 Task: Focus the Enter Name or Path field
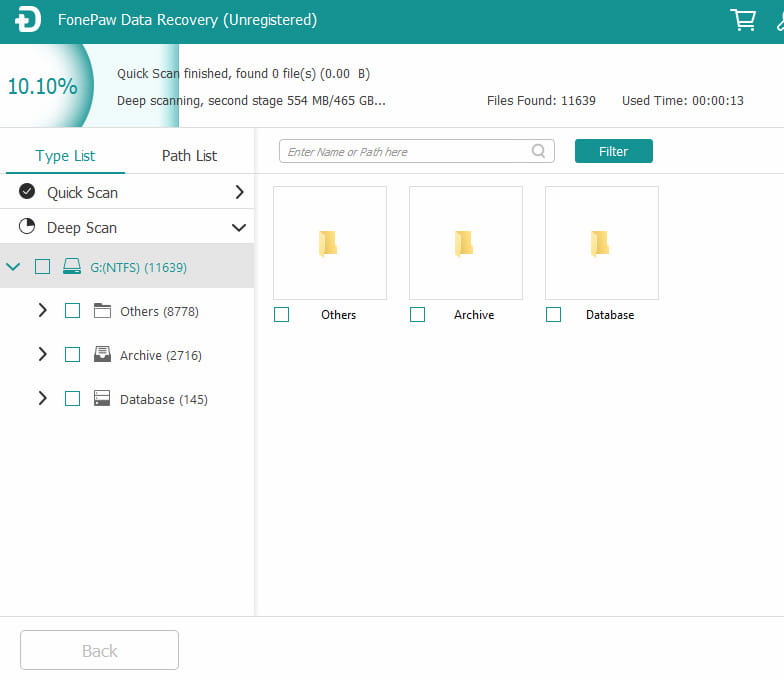click(x=405, y=152)
